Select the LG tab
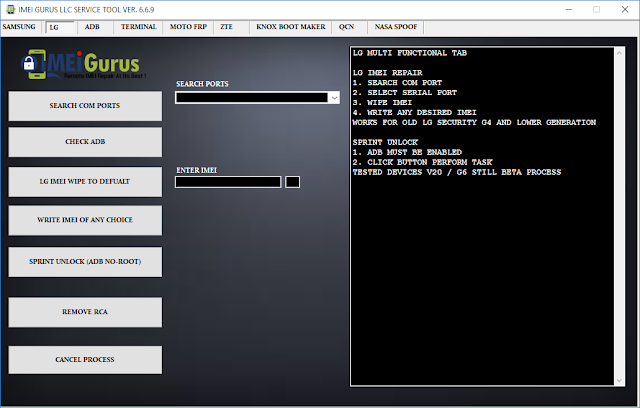 [60, 27]
